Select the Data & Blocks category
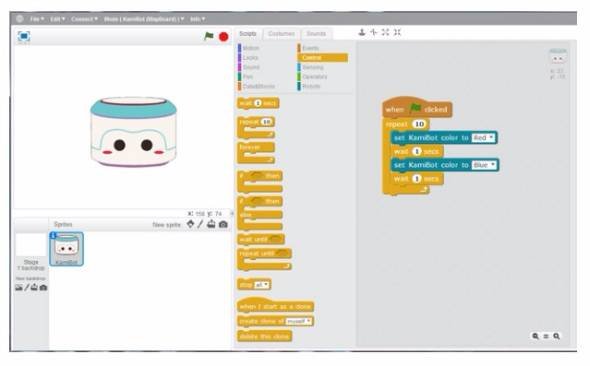The height and width of the screenshot is (366, 590). click(257, 86)
